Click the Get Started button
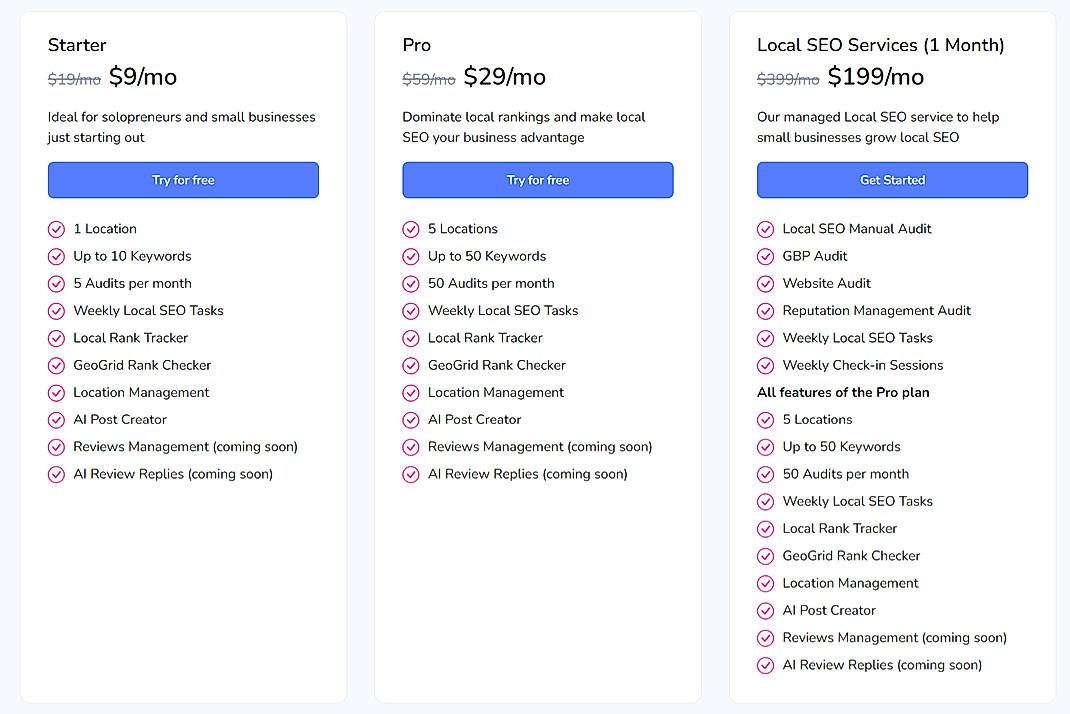 click(892, 180)
